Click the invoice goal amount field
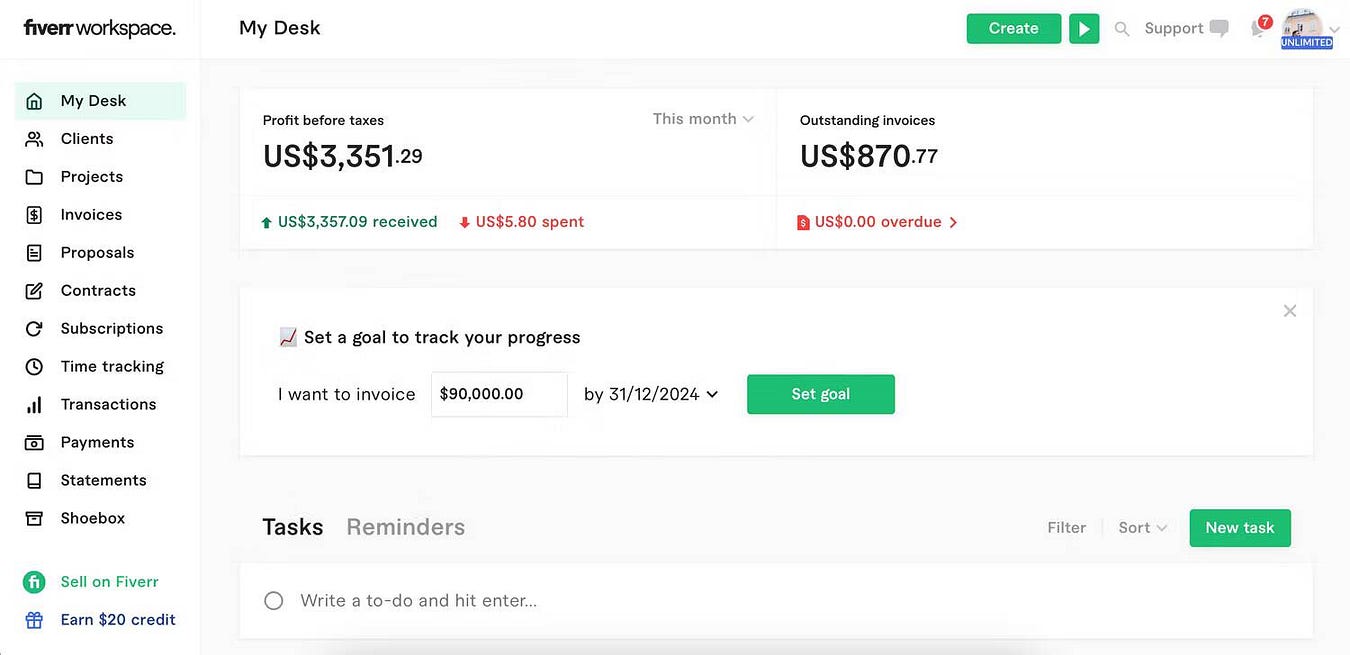This screenshot has width=1350, height=655. point(499,394)
